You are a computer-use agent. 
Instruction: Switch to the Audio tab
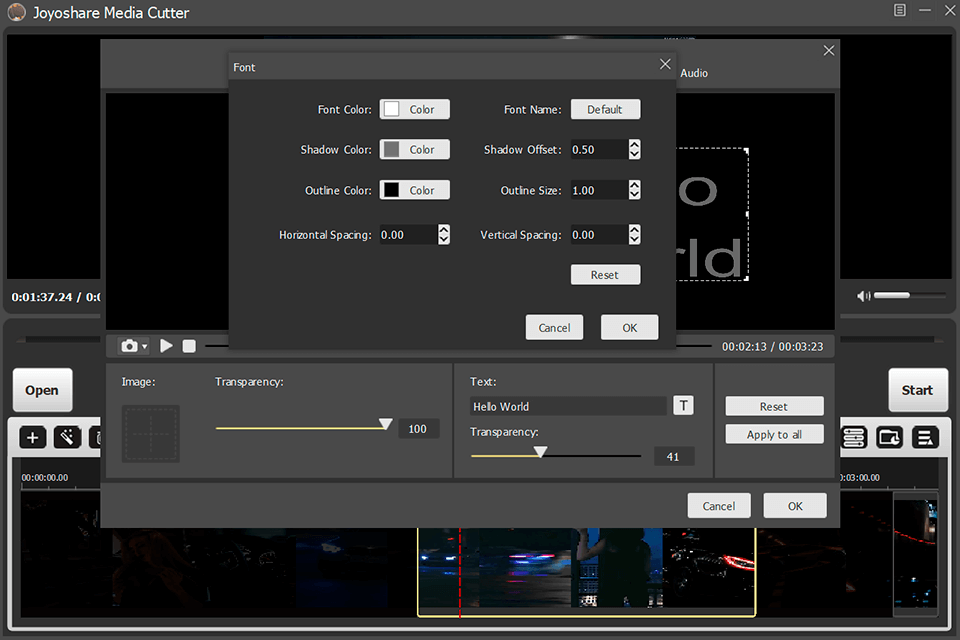(694, 73)
